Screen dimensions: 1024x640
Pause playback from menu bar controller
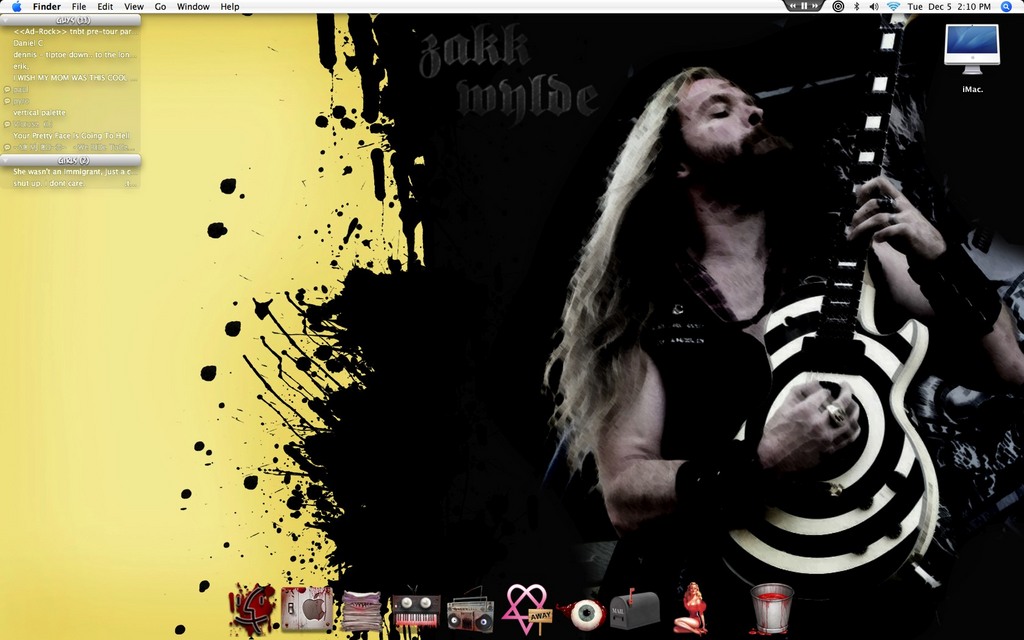pyautogui.click(x=804, y=6)
